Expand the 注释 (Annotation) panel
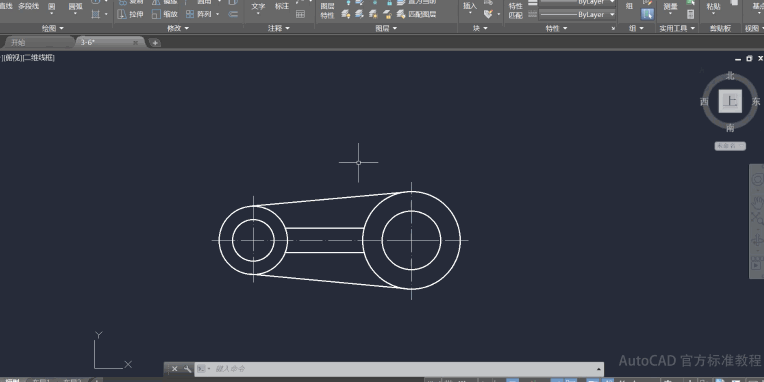Screen dimensions: 764x382 tap(279, 28)
